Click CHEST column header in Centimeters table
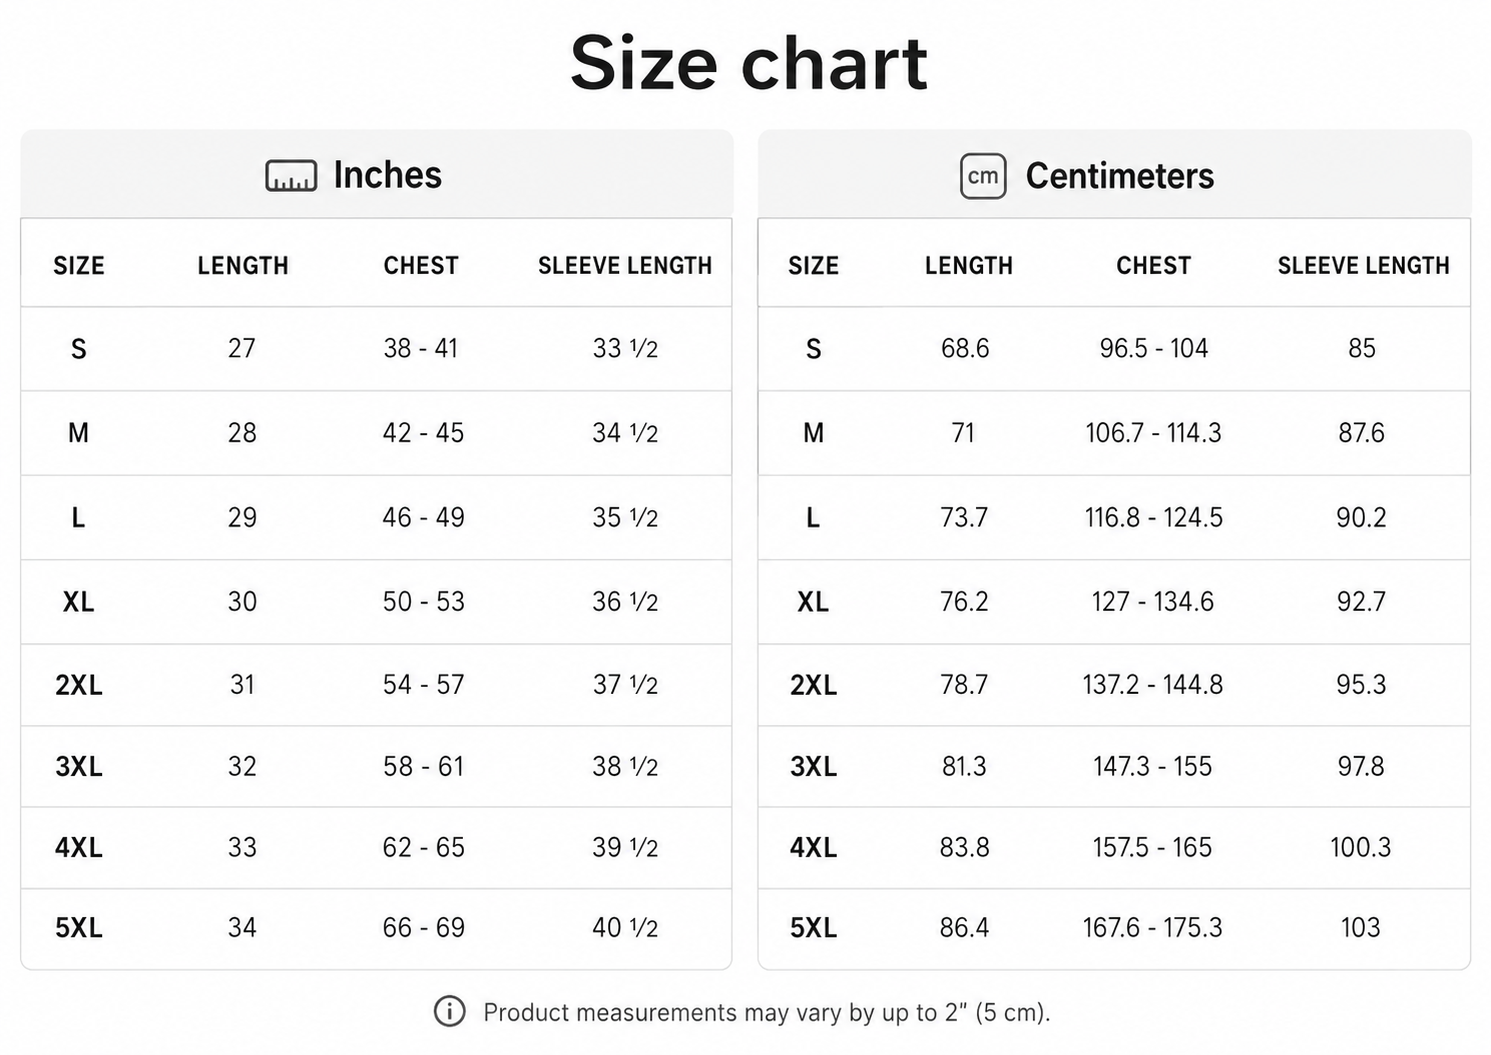 click(1154, 265)
